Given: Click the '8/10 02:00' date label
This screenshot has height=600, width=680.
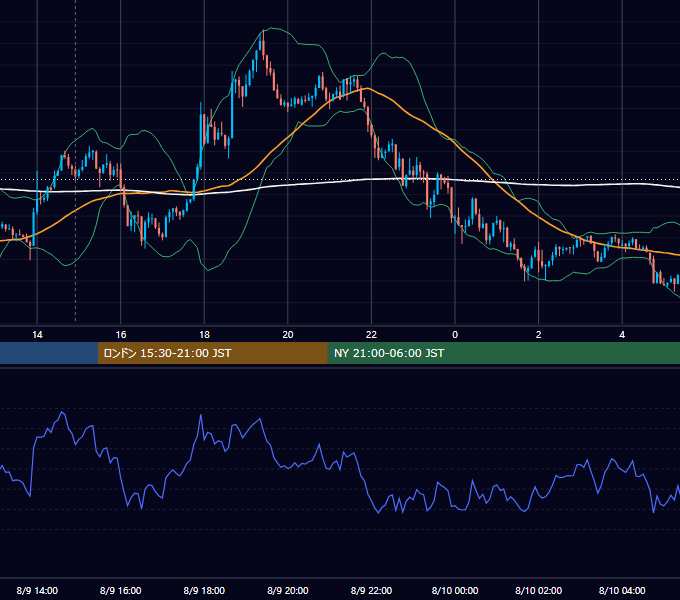Looking at the screenshot, I should (x=539, y=590).
